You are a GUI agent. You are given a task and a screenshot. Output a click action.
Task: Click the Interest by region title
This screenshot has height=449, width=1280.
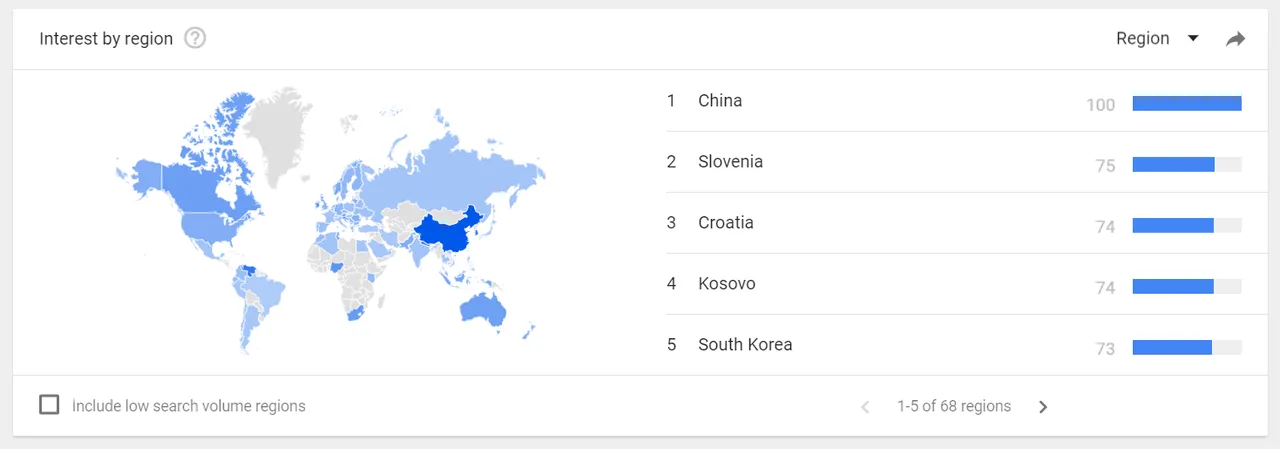(106, 39)
